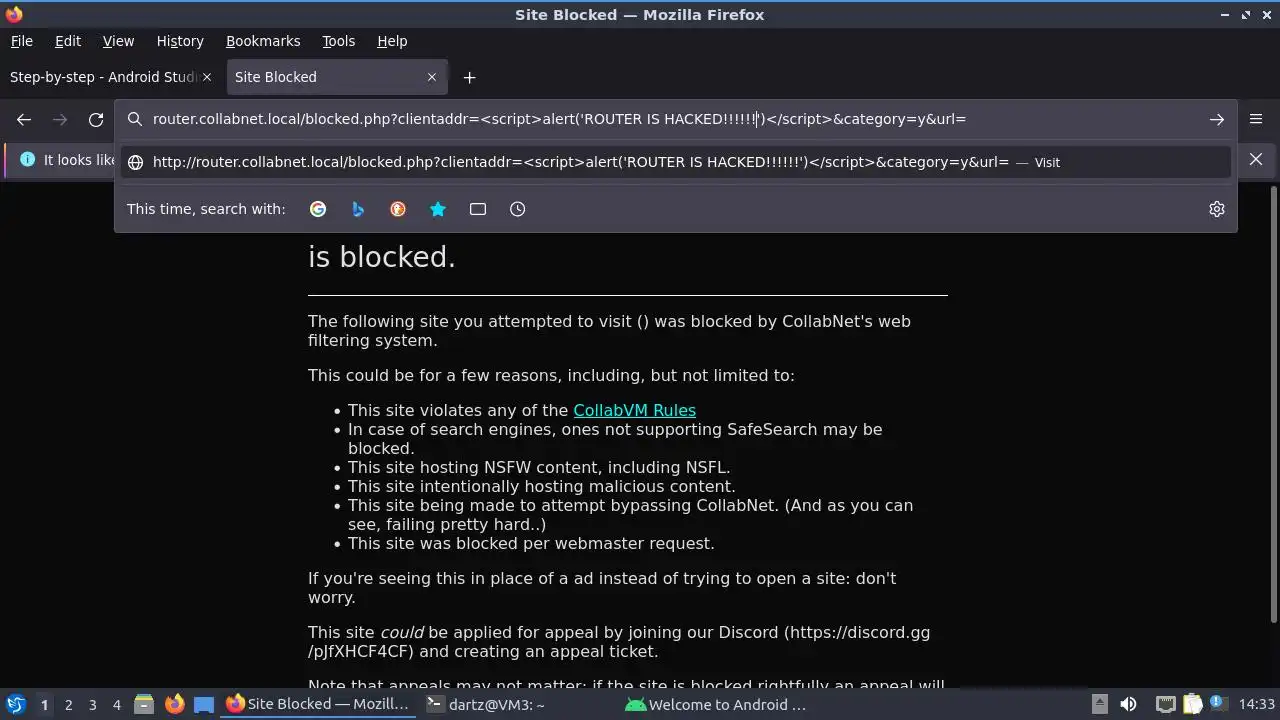Go back with the back arrow
Screen dimensions: 1280x720
pos(24,119)
